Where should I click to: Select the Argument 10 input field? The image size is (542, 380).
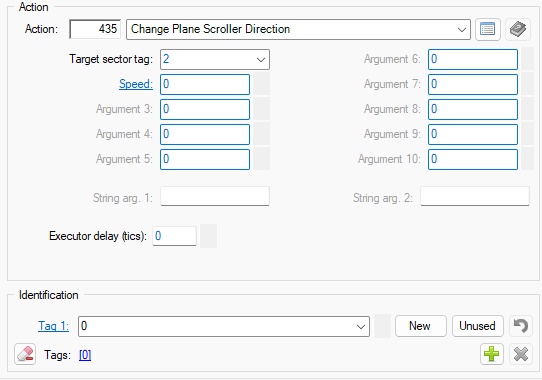(473, 159)
